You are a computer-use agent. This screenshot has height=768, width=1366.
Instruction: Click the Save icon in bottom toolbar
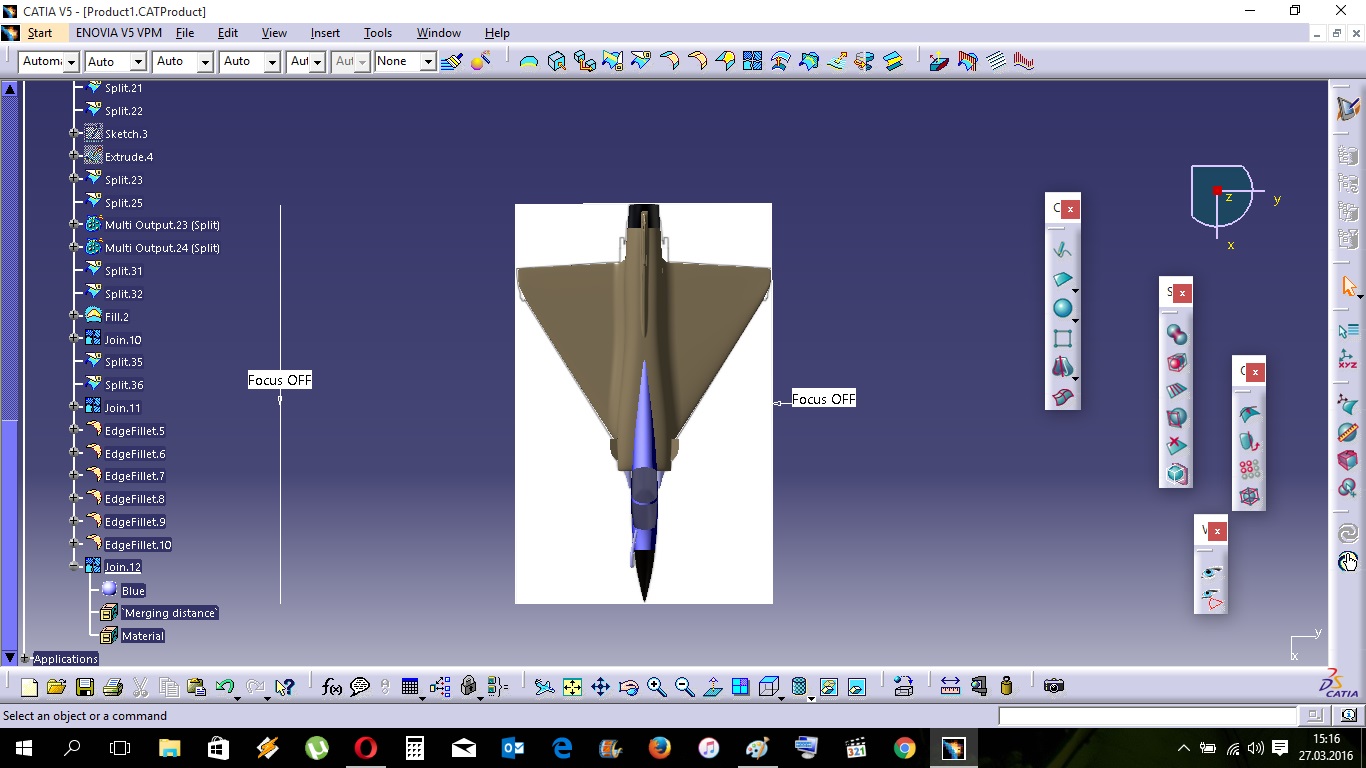[x=84, y=687]
